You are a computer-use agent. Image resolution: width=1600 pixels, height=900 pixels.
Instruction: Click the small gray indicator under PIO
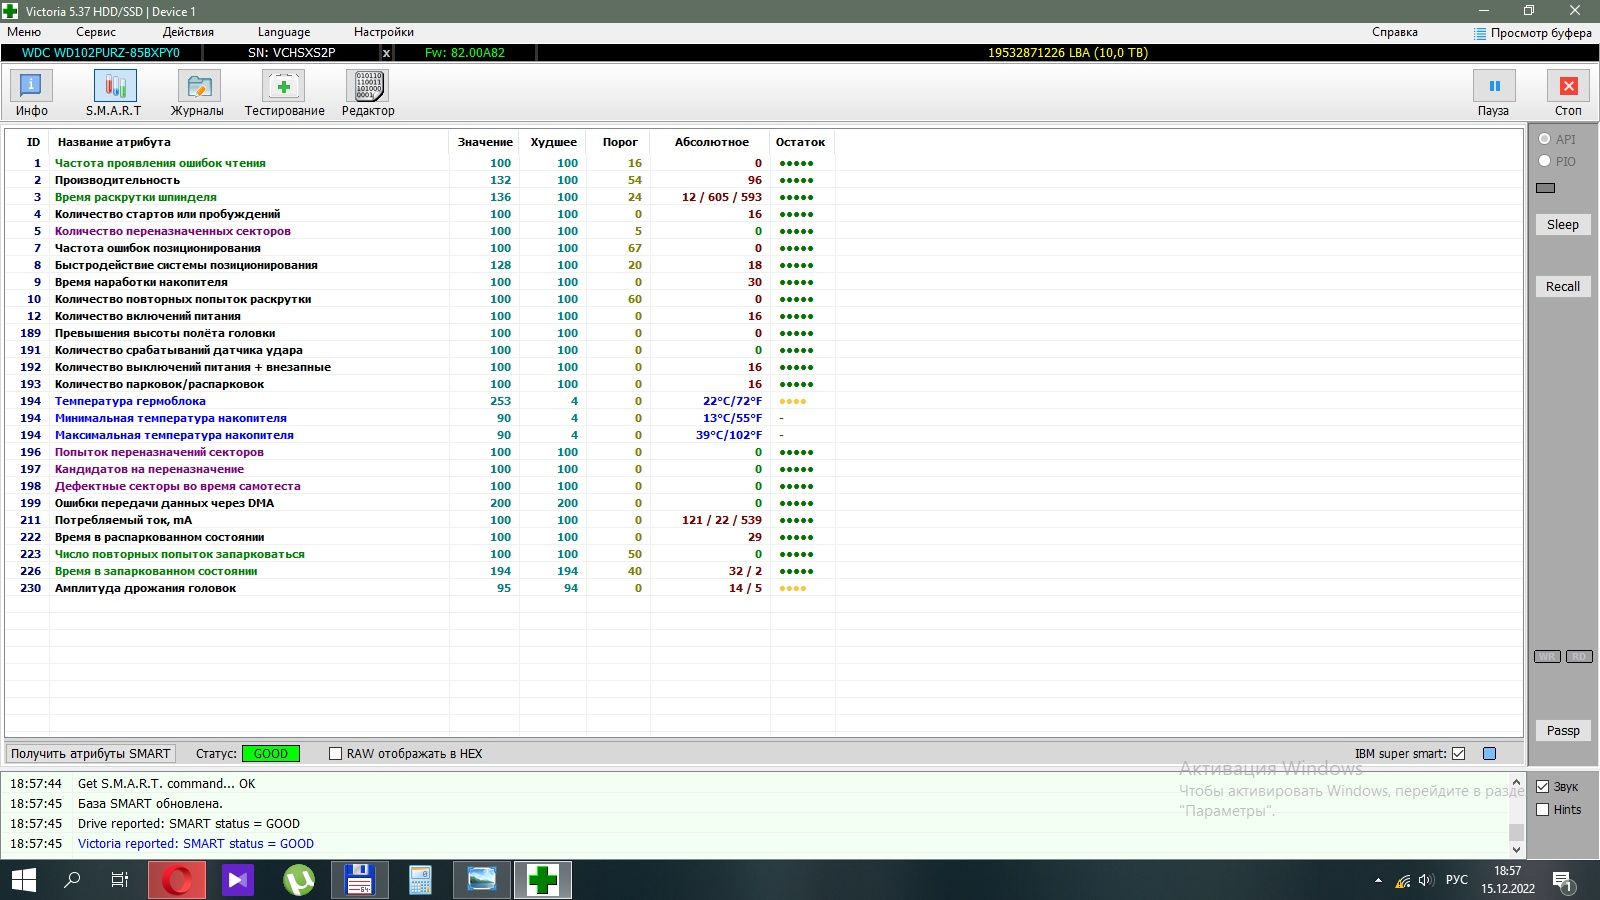click(x=1545, y=188)
